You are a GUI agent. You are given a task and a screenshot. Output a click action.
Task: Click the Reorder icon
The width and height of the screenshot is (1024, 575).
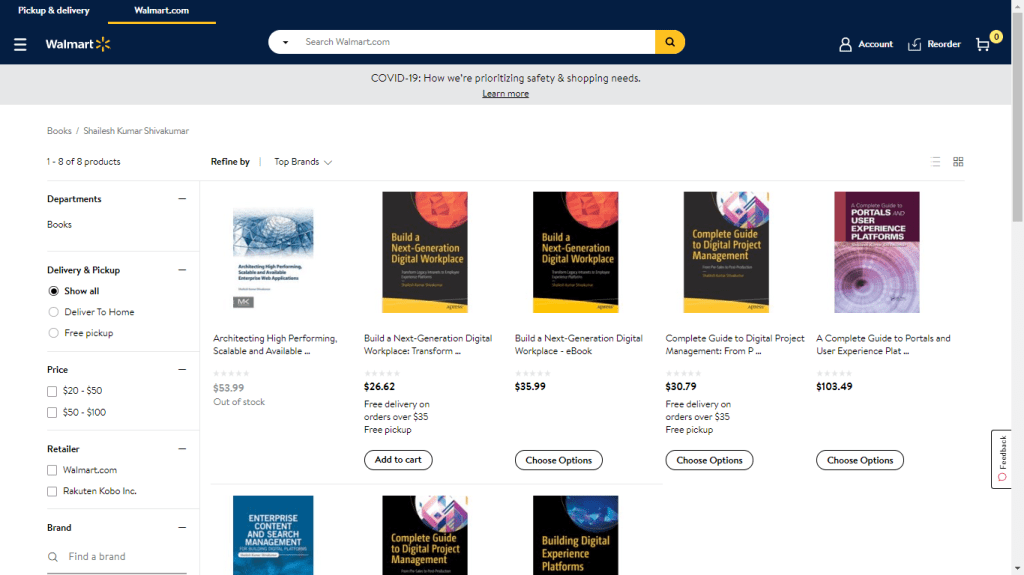(x=915, y=44)
